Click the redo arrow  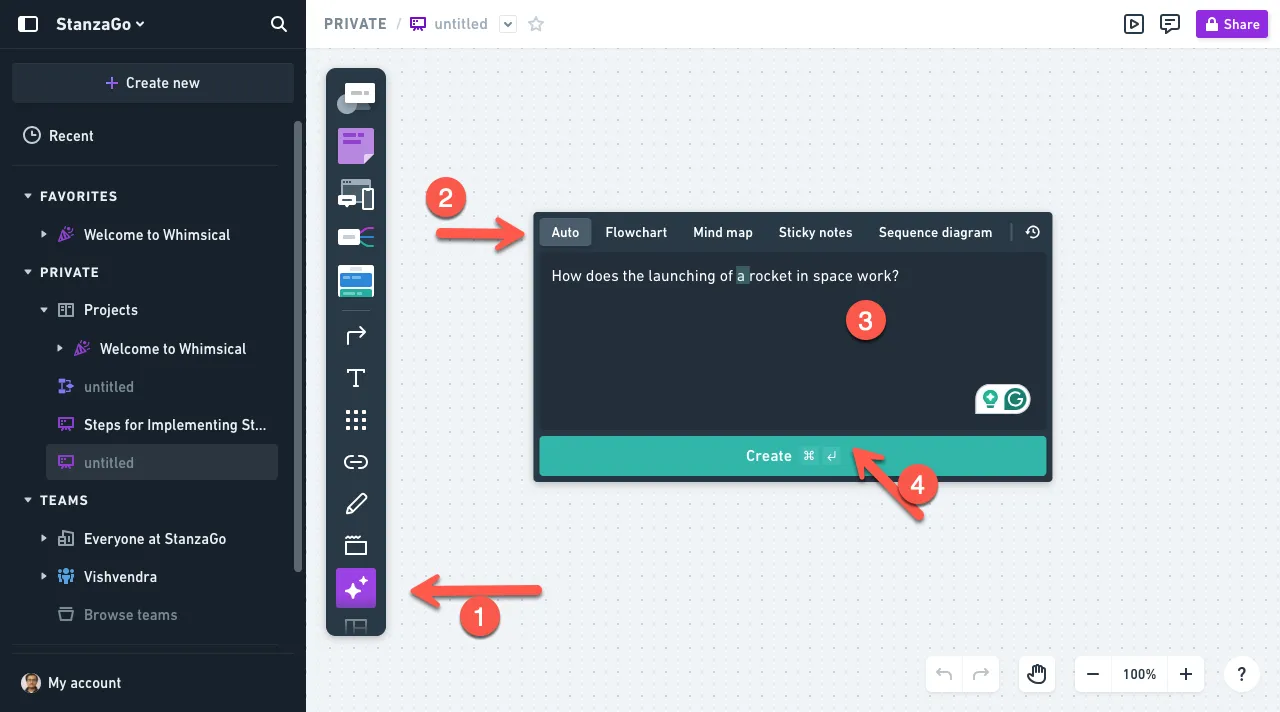981,674
